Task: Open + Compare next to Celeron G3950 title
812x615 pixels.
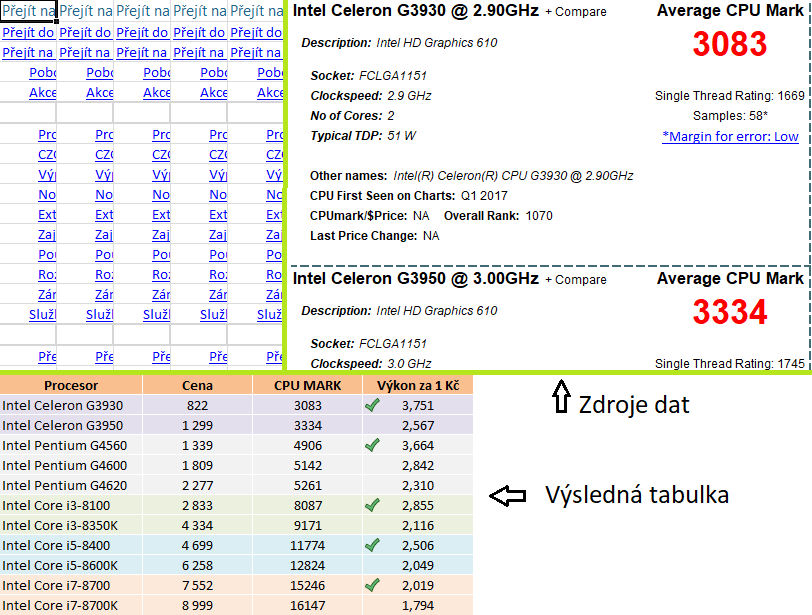Action: click(x=575, y=280)
